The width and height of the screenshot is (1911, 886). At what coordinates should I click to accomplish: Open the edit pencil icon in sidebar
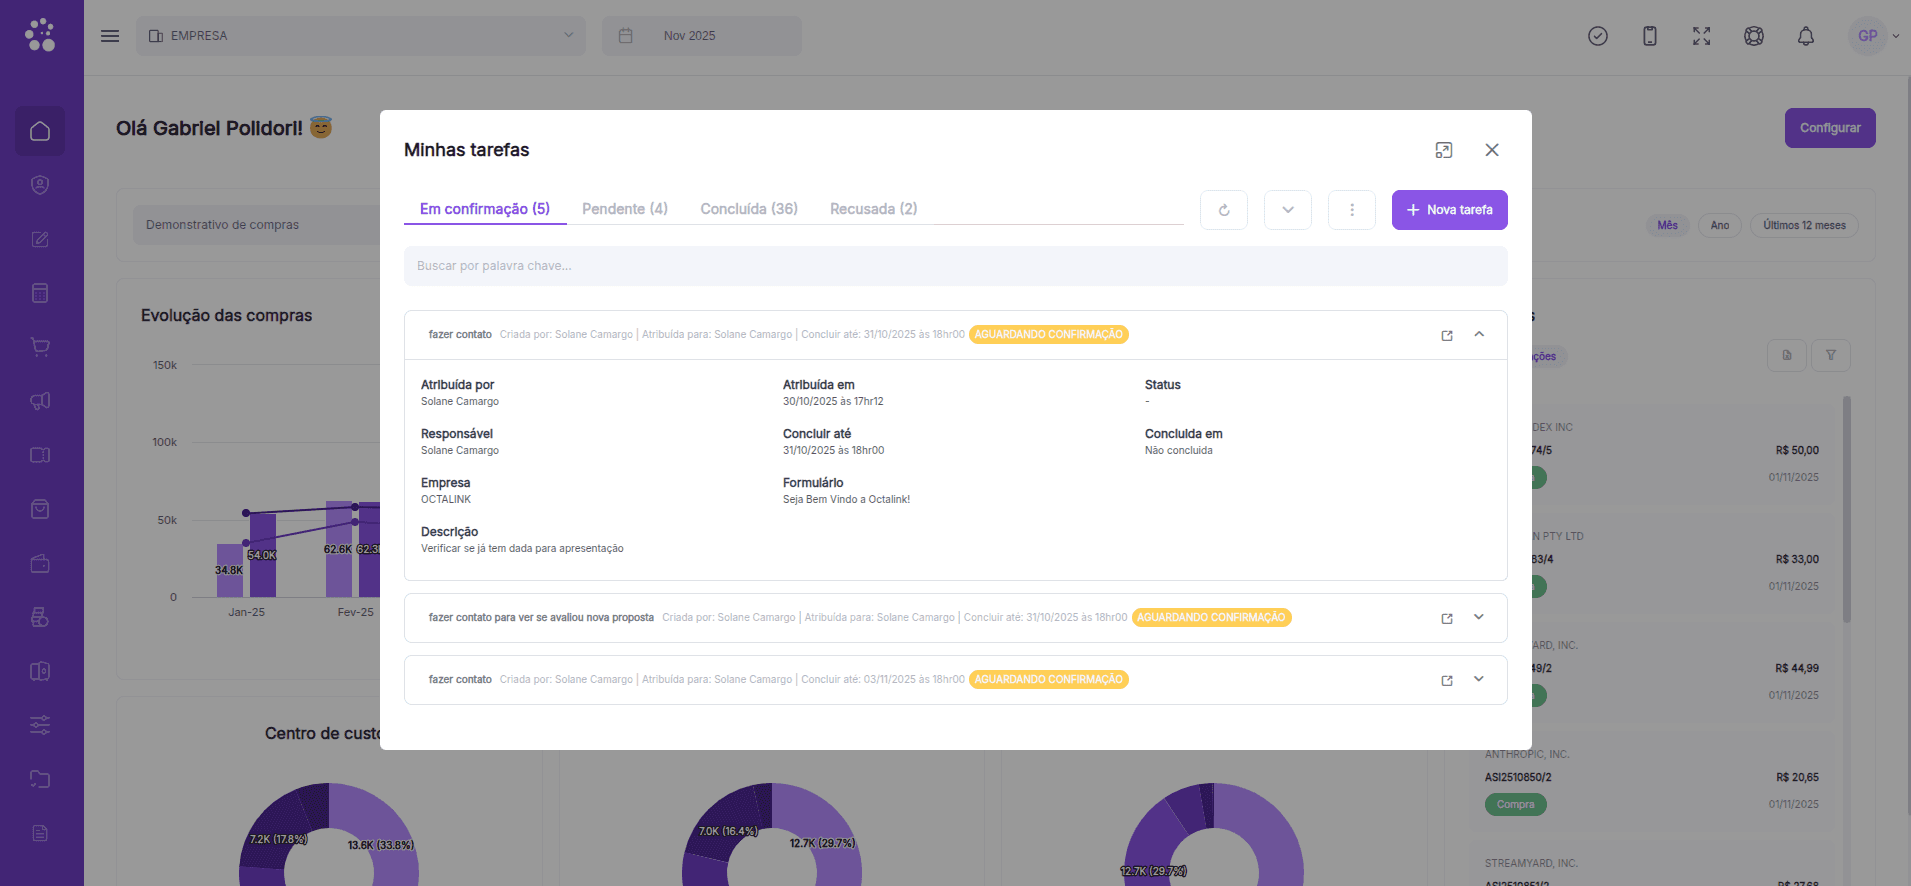click(40, 239)
